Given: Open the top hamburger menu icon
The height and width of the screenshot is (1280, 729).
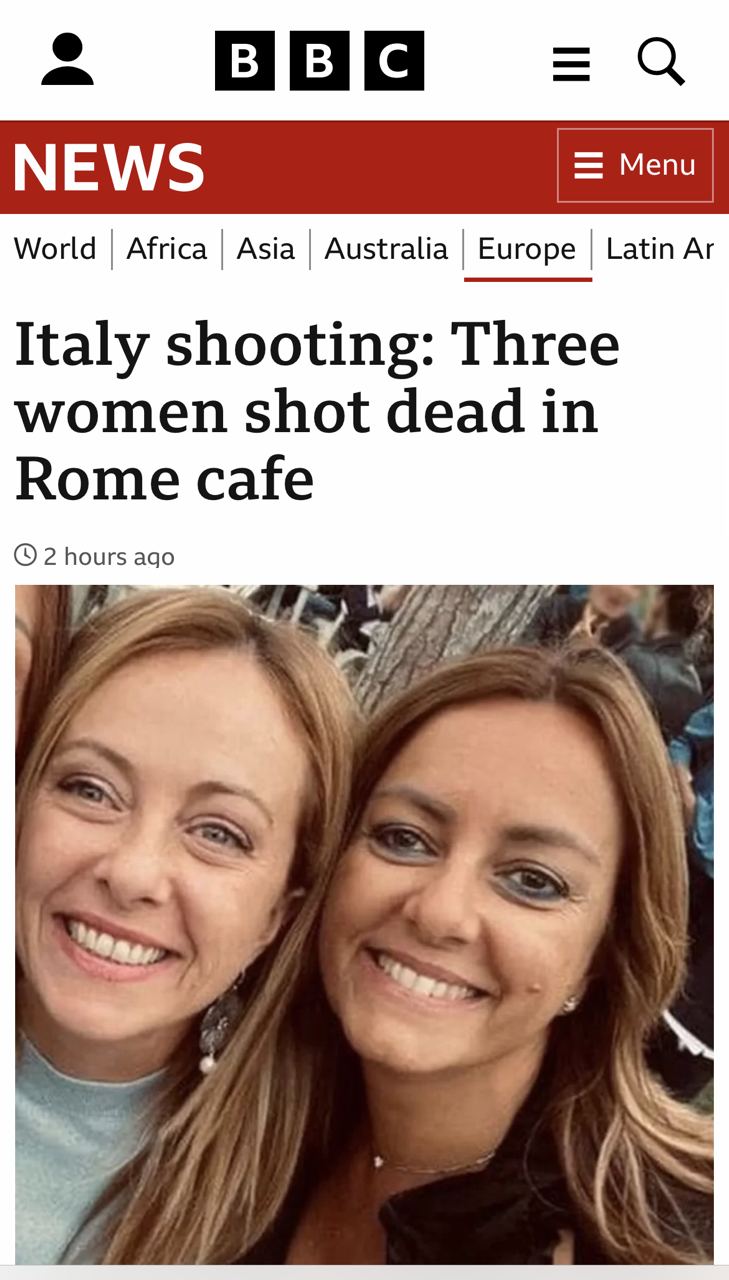Looking at the screenshot, I should pyautogui.click(x=571, y=63).
